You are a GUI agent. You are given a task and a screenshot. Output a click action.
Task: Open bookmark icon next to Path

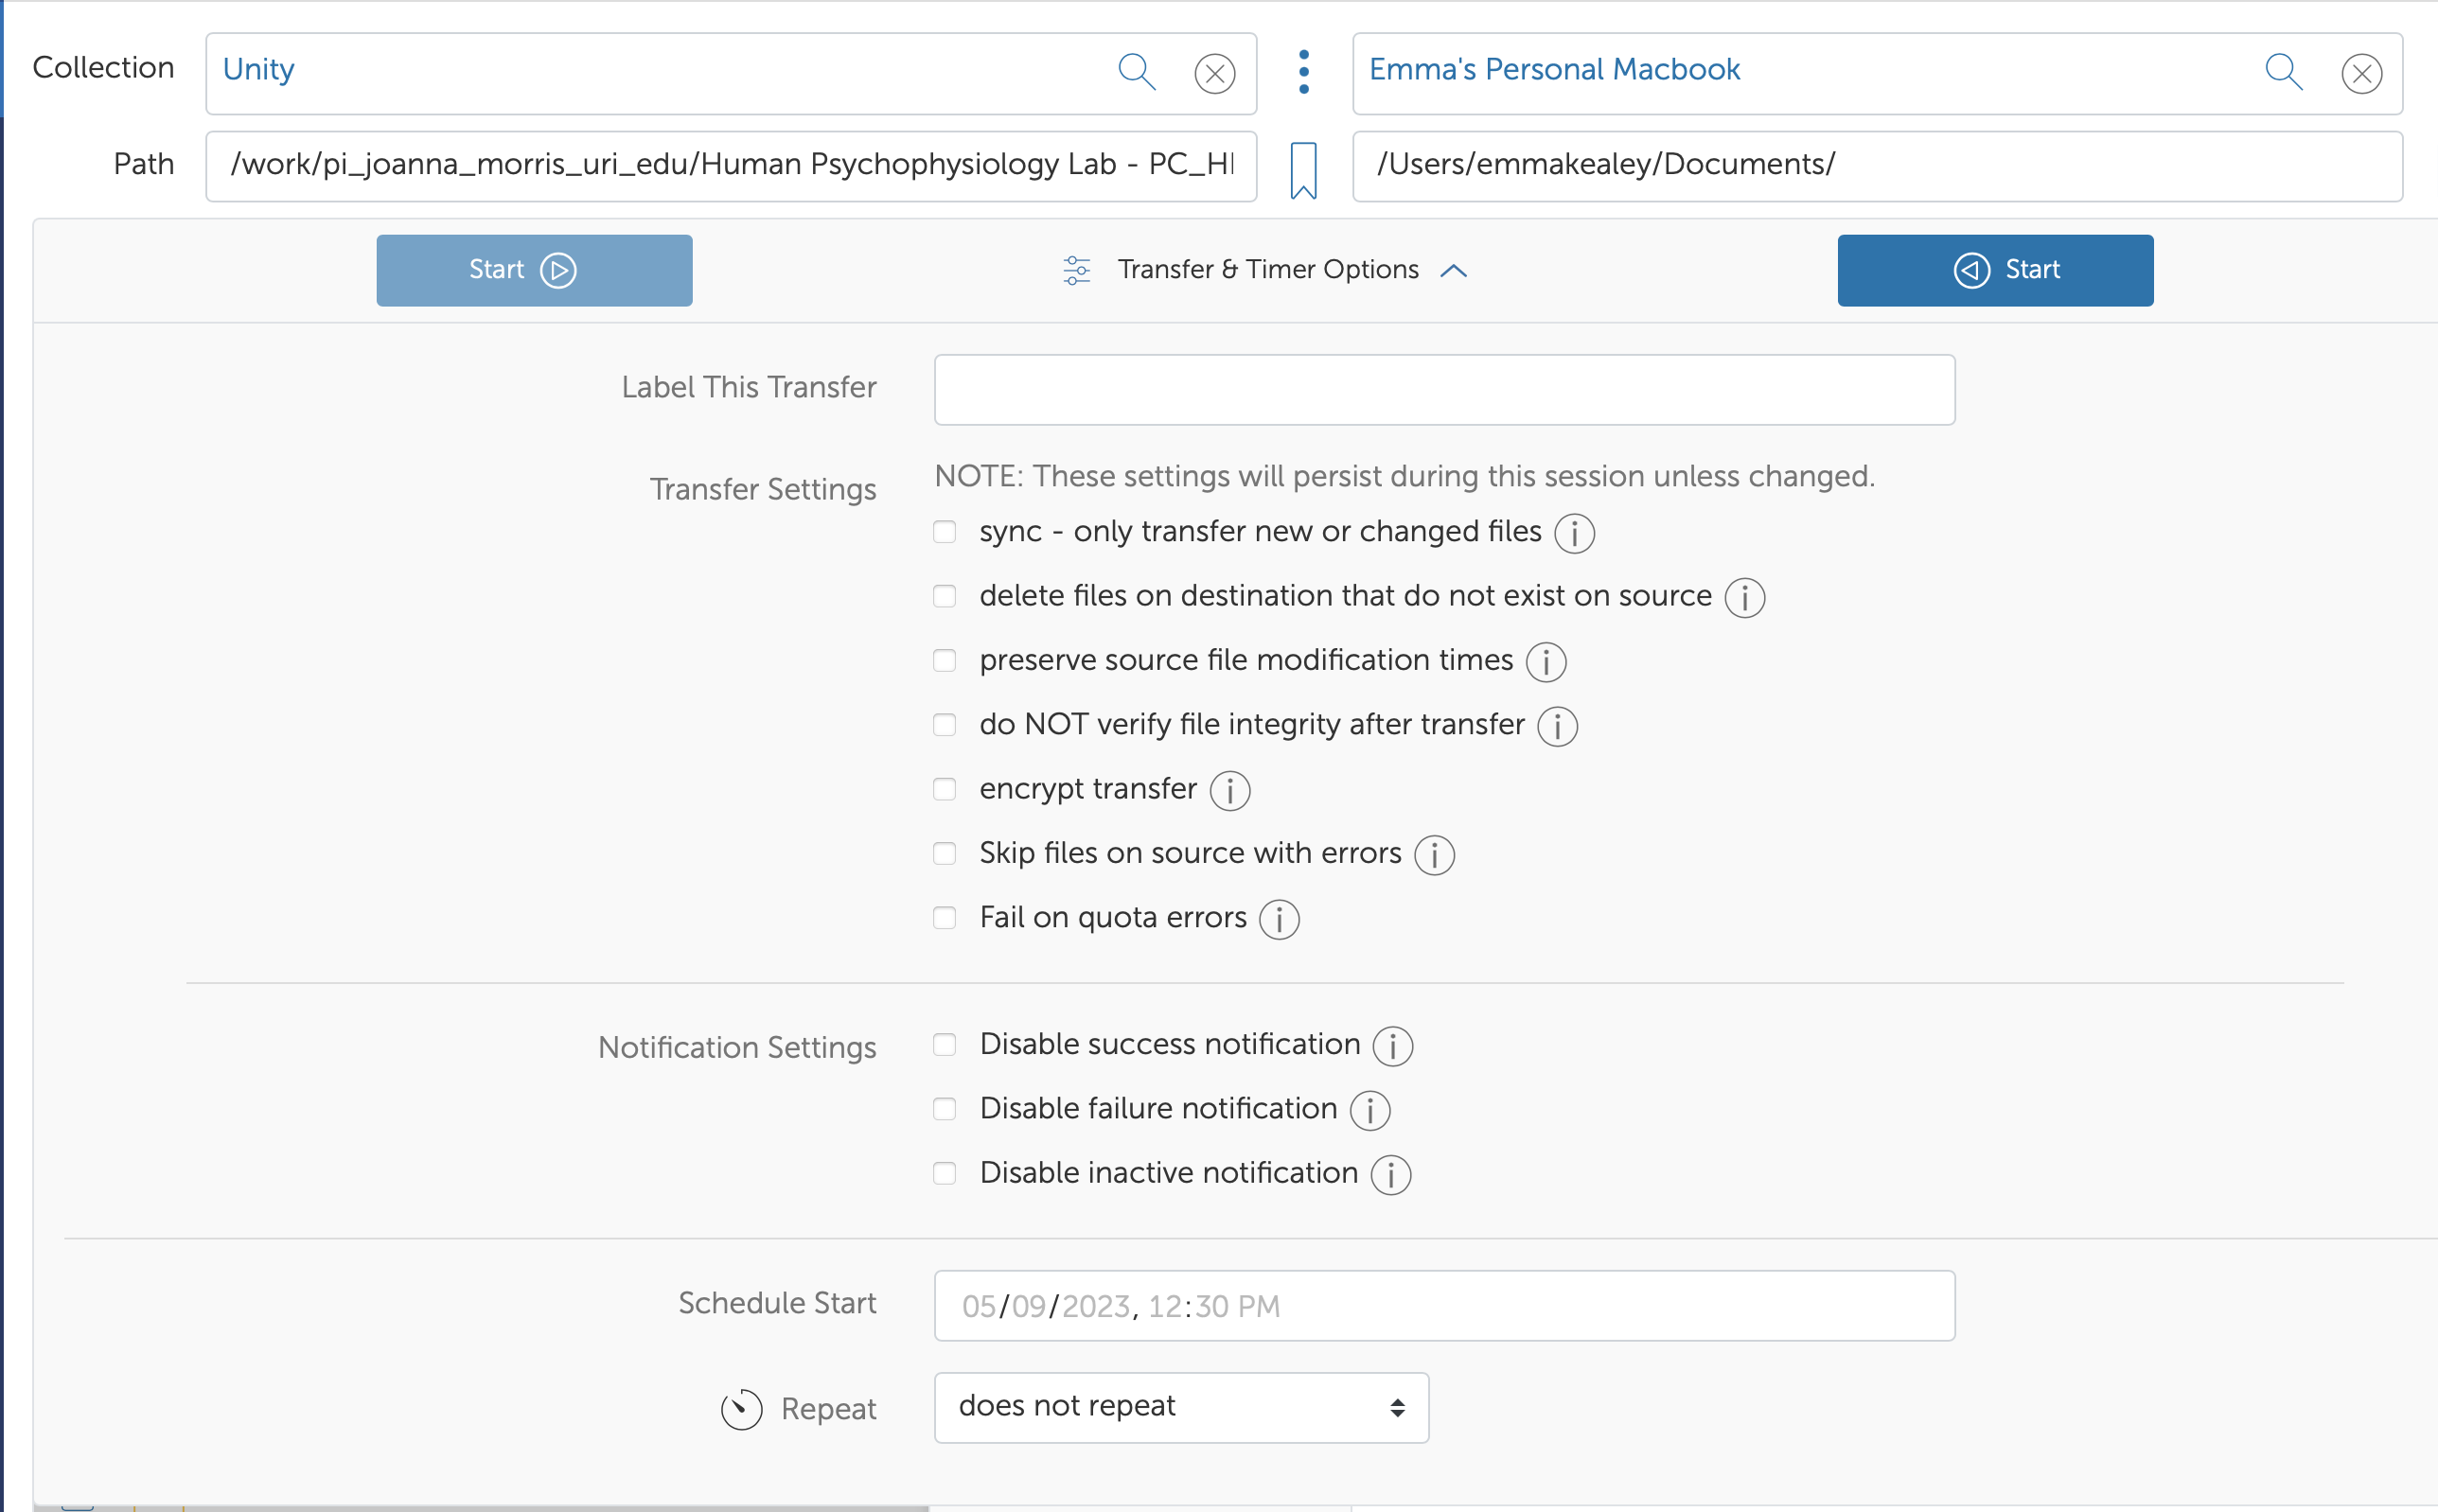tap(1303, 170)
